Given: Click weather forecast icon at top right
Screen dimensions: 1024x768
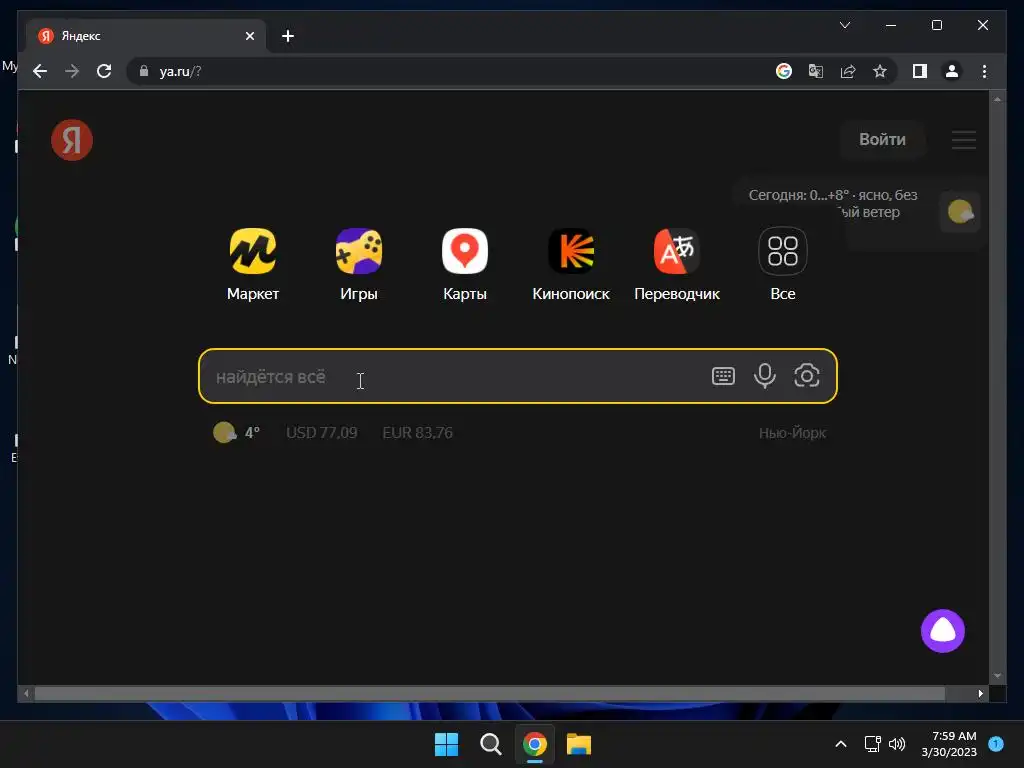Looking at the screenshot, I should [960, 212].
